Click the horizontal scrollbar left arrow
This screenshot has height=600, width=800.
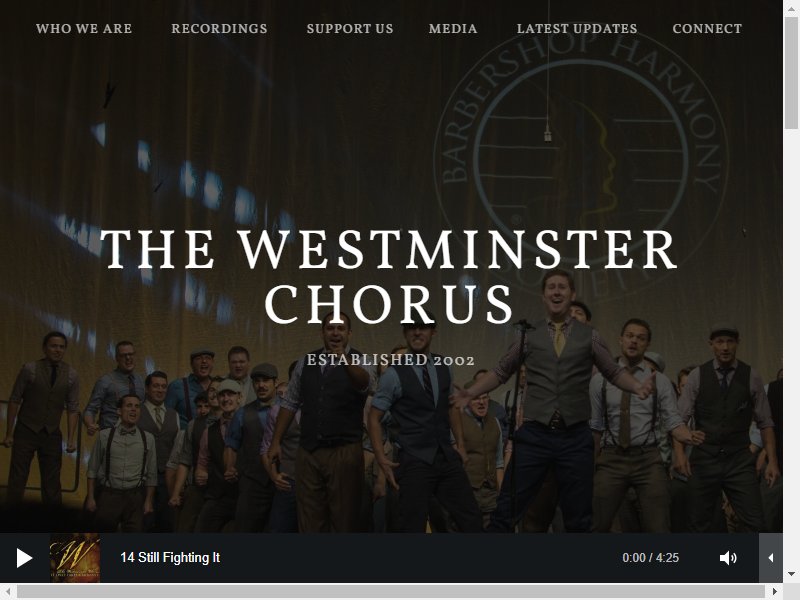(8, 591)
